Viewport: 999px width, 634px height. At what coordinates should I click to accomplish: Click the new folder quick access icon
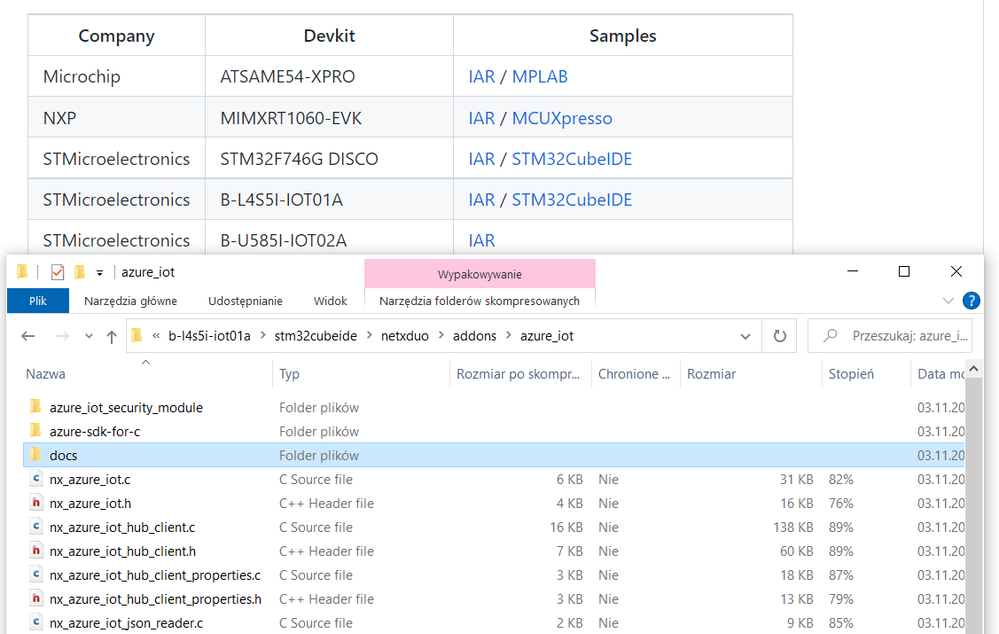click(x=80, y=272)
